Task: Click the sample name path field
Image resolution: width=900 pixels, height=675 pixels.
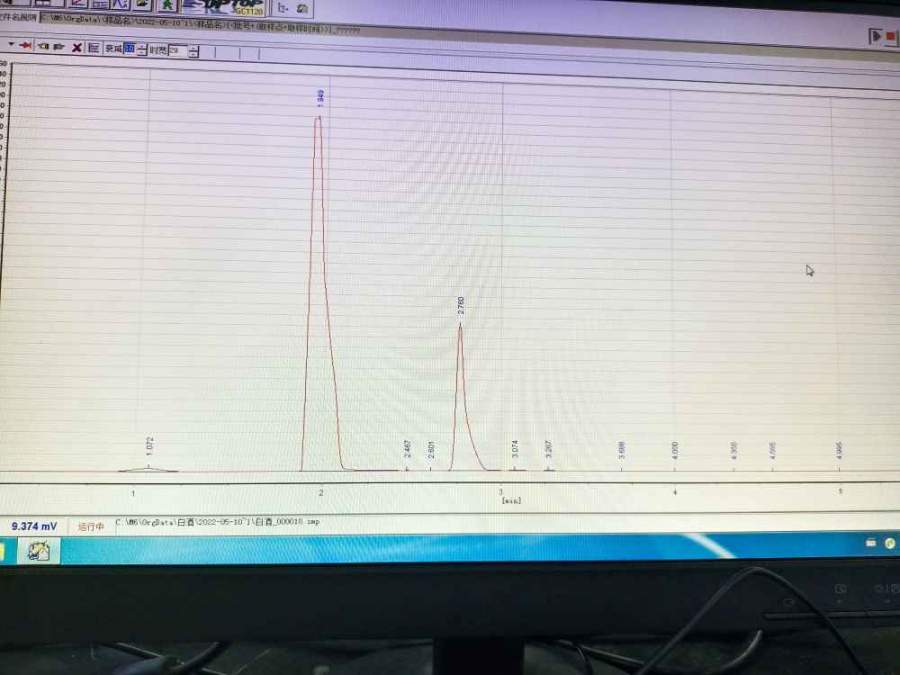Action: click(201, 25)
